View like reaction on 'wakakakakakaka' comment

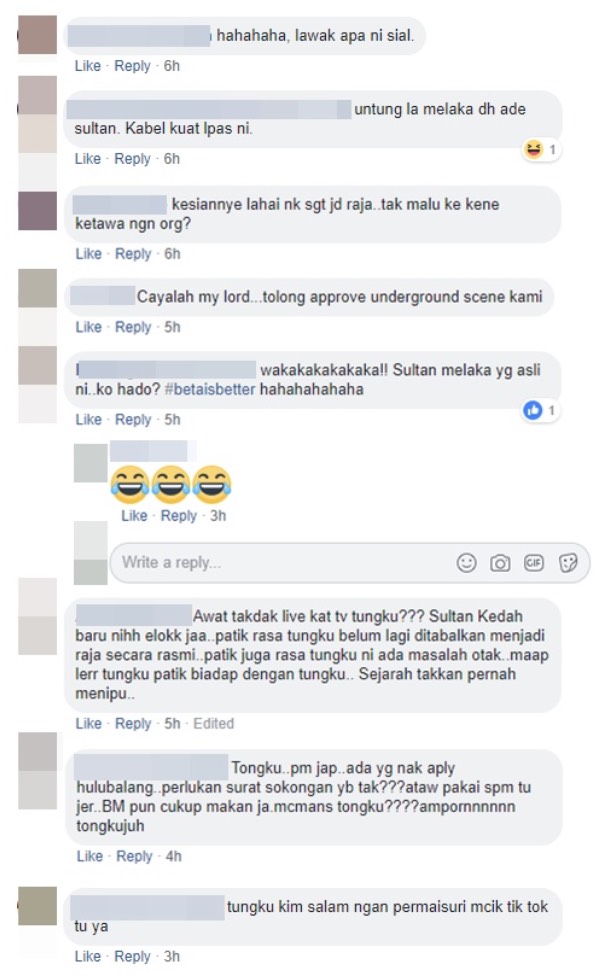pyautogui.click(x=541, y=410)
